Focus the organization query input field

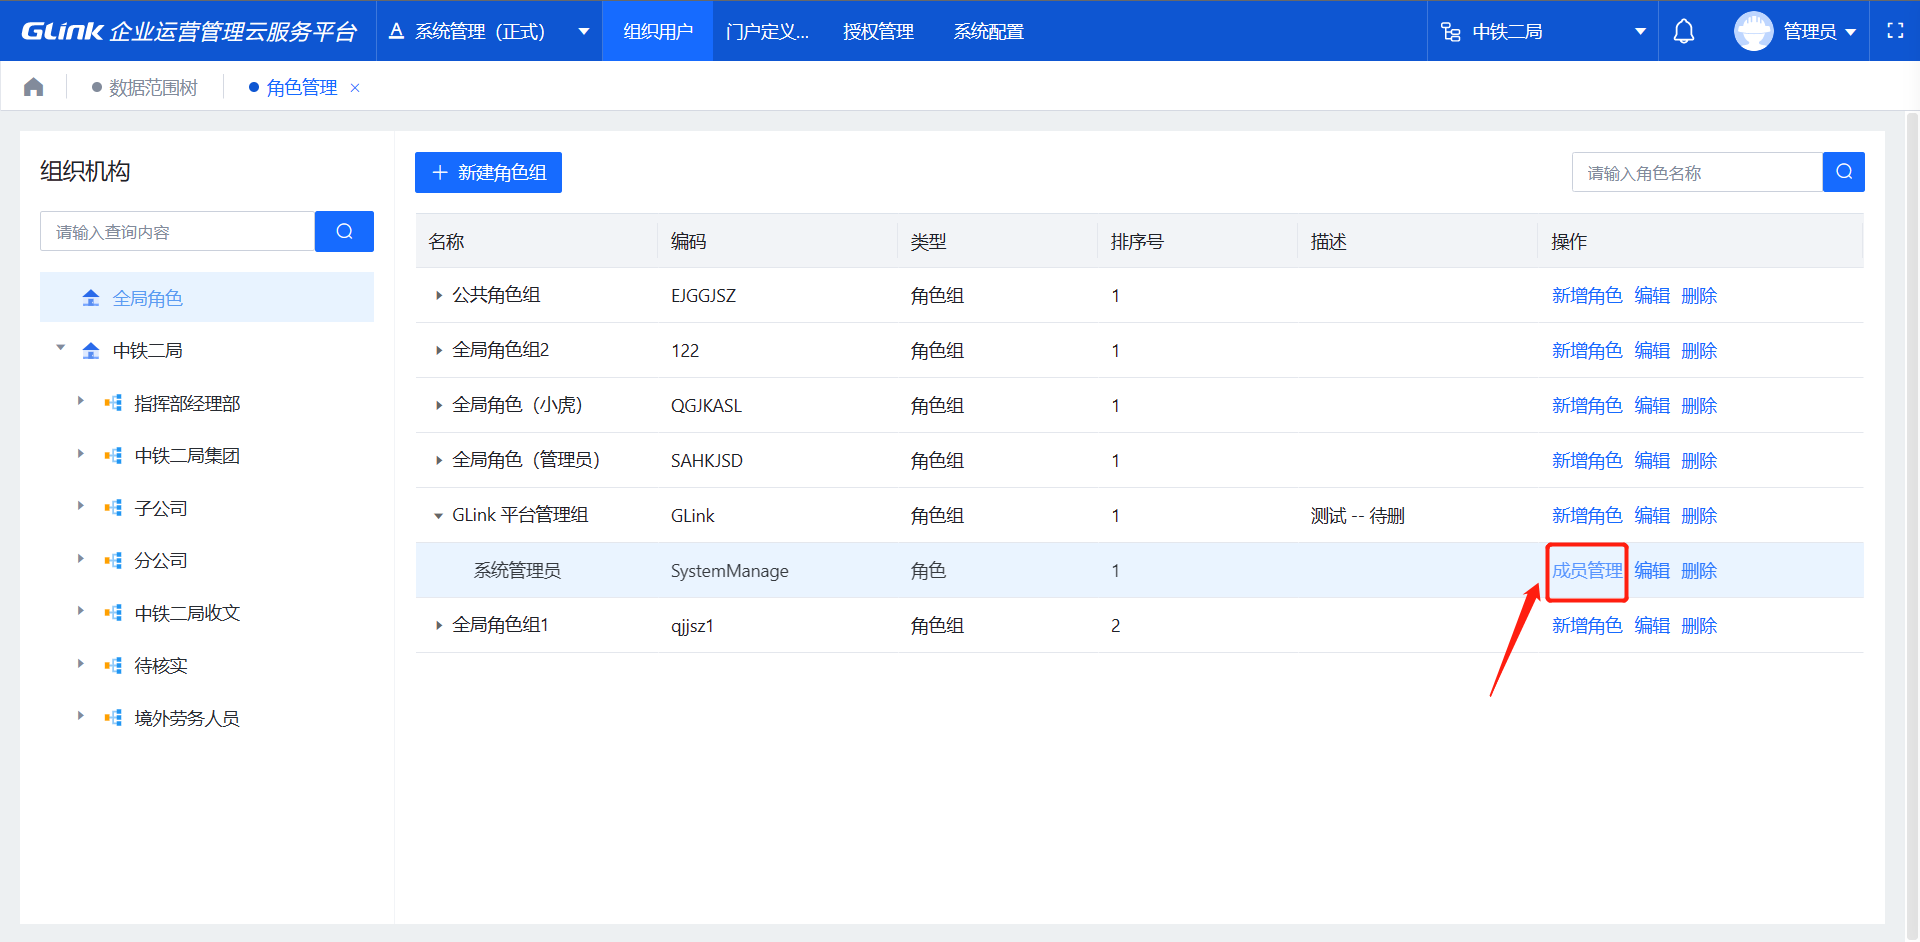177,231
